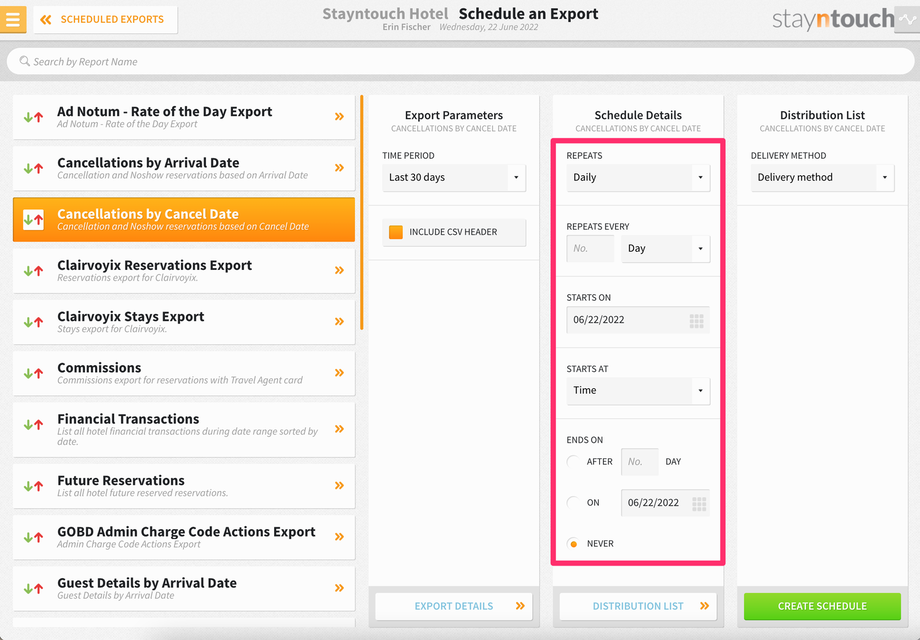Click the After number of days field
Image resolution: width=920 pixels, height=640 pixels.
[640, 462]
